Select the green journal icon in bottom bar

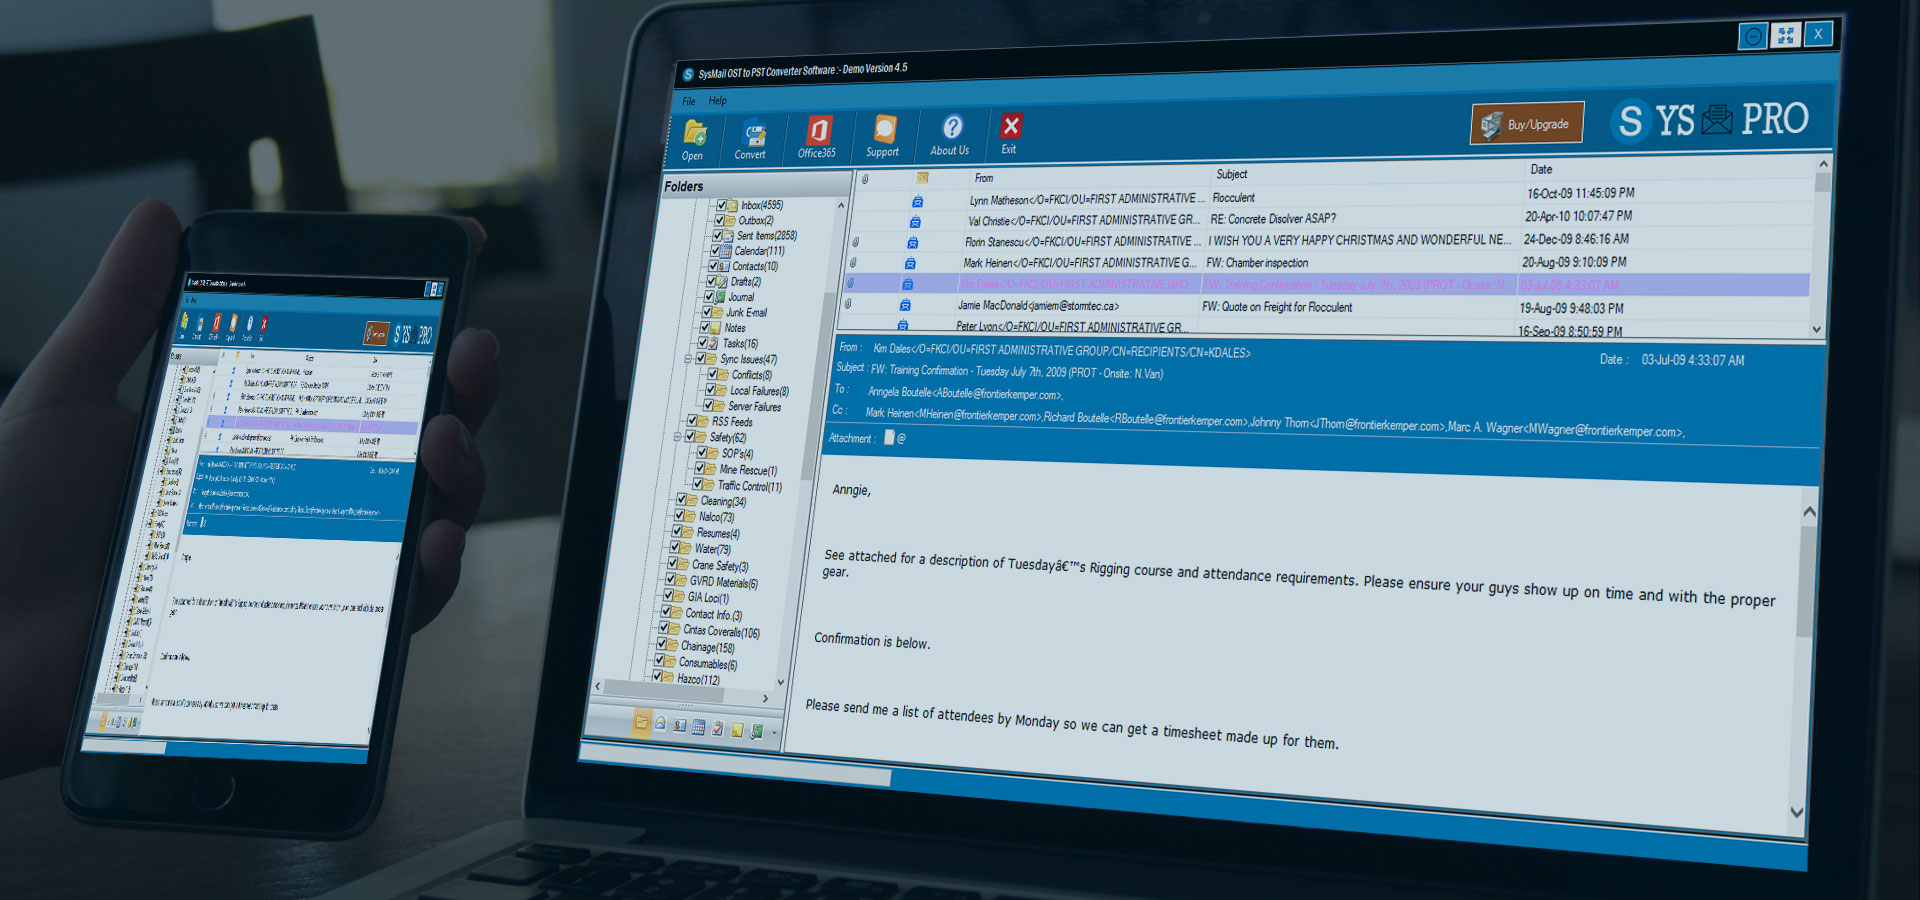point(757,732)
